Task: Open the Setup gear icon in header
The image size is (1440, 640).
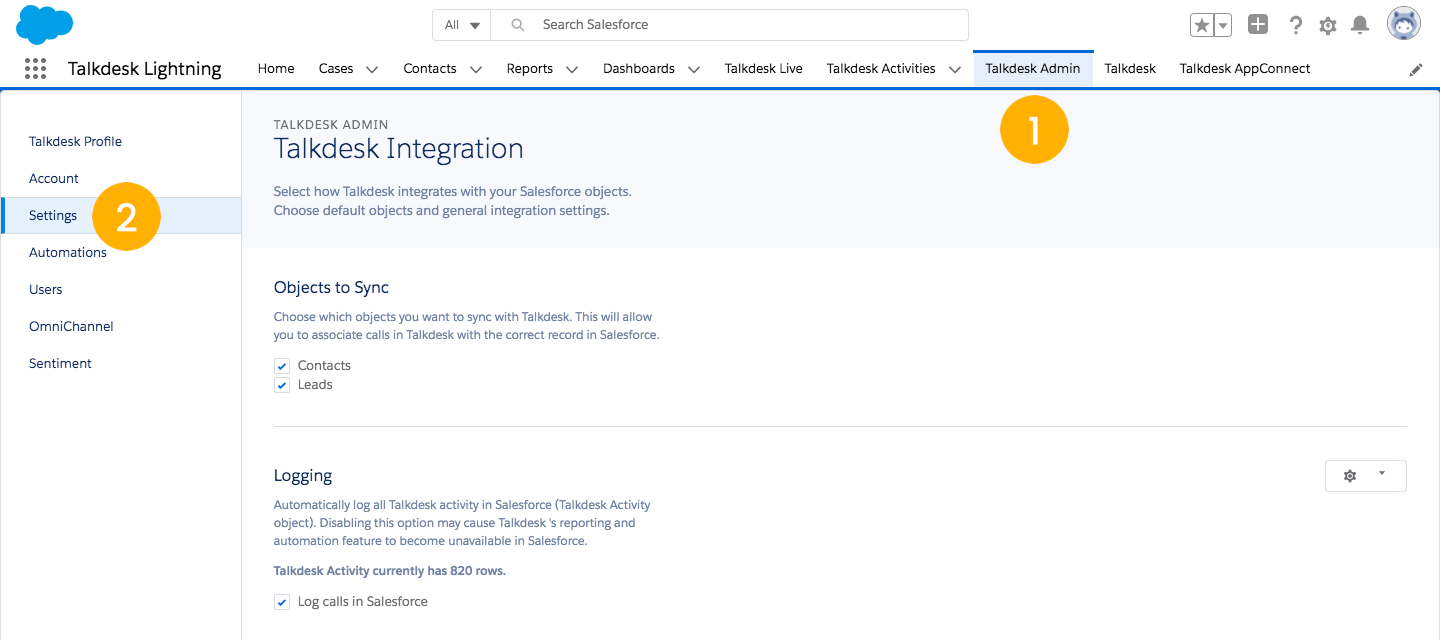Action: [1327, 26]
